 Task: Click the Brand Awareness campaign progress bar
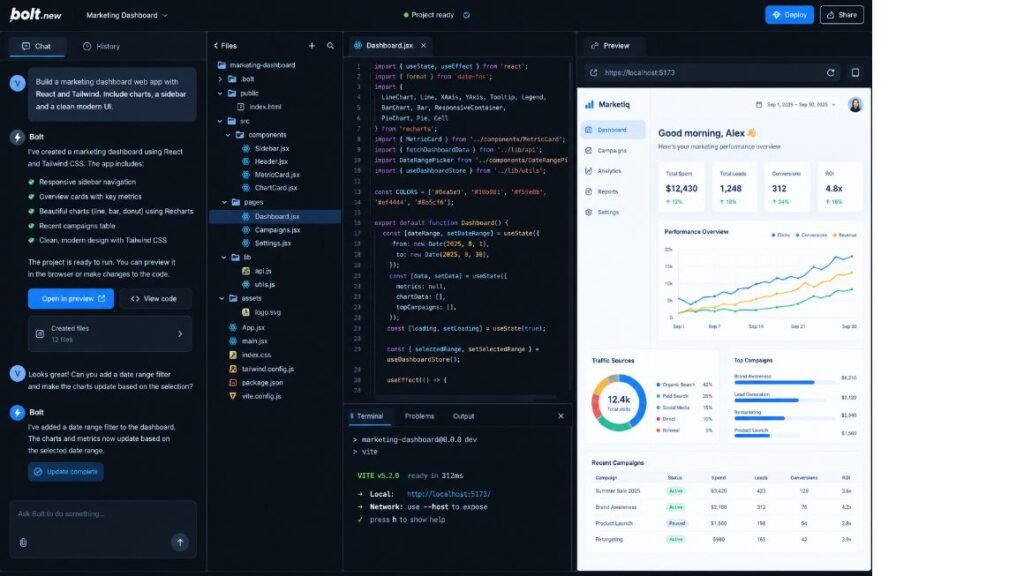coord(784,382)
